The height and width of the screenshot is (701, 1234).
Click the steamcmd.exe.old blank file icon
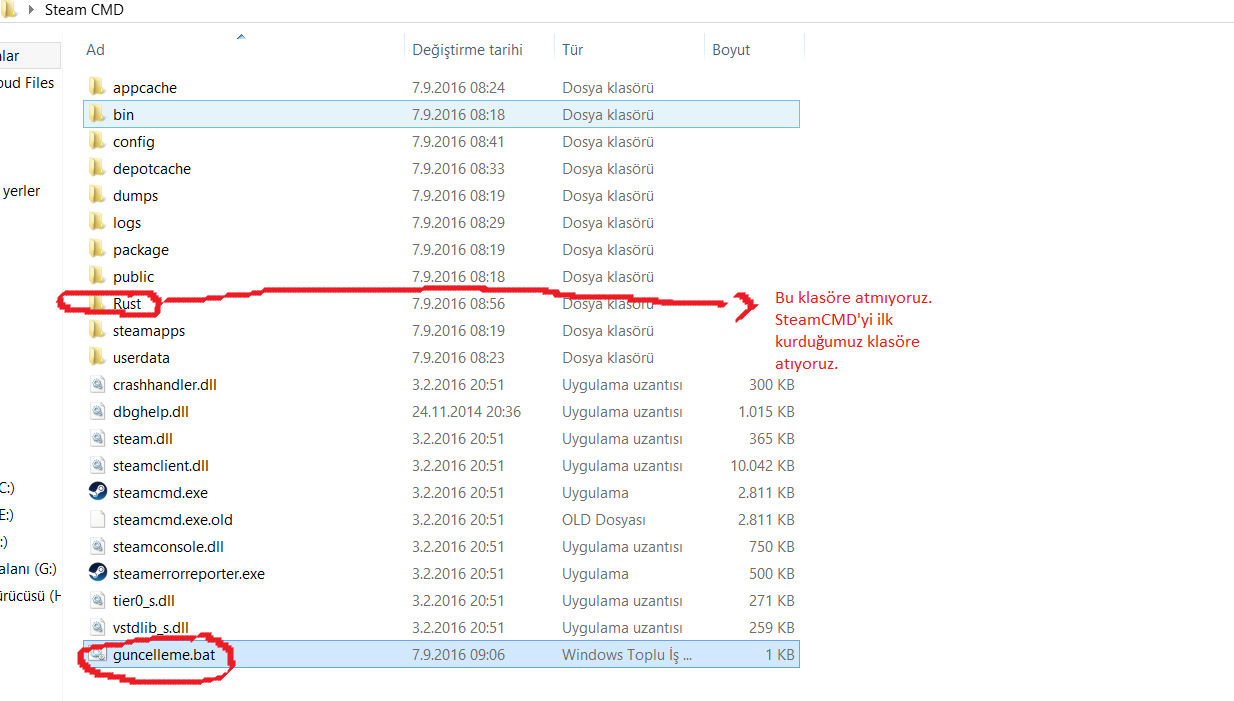coord(97,519)
